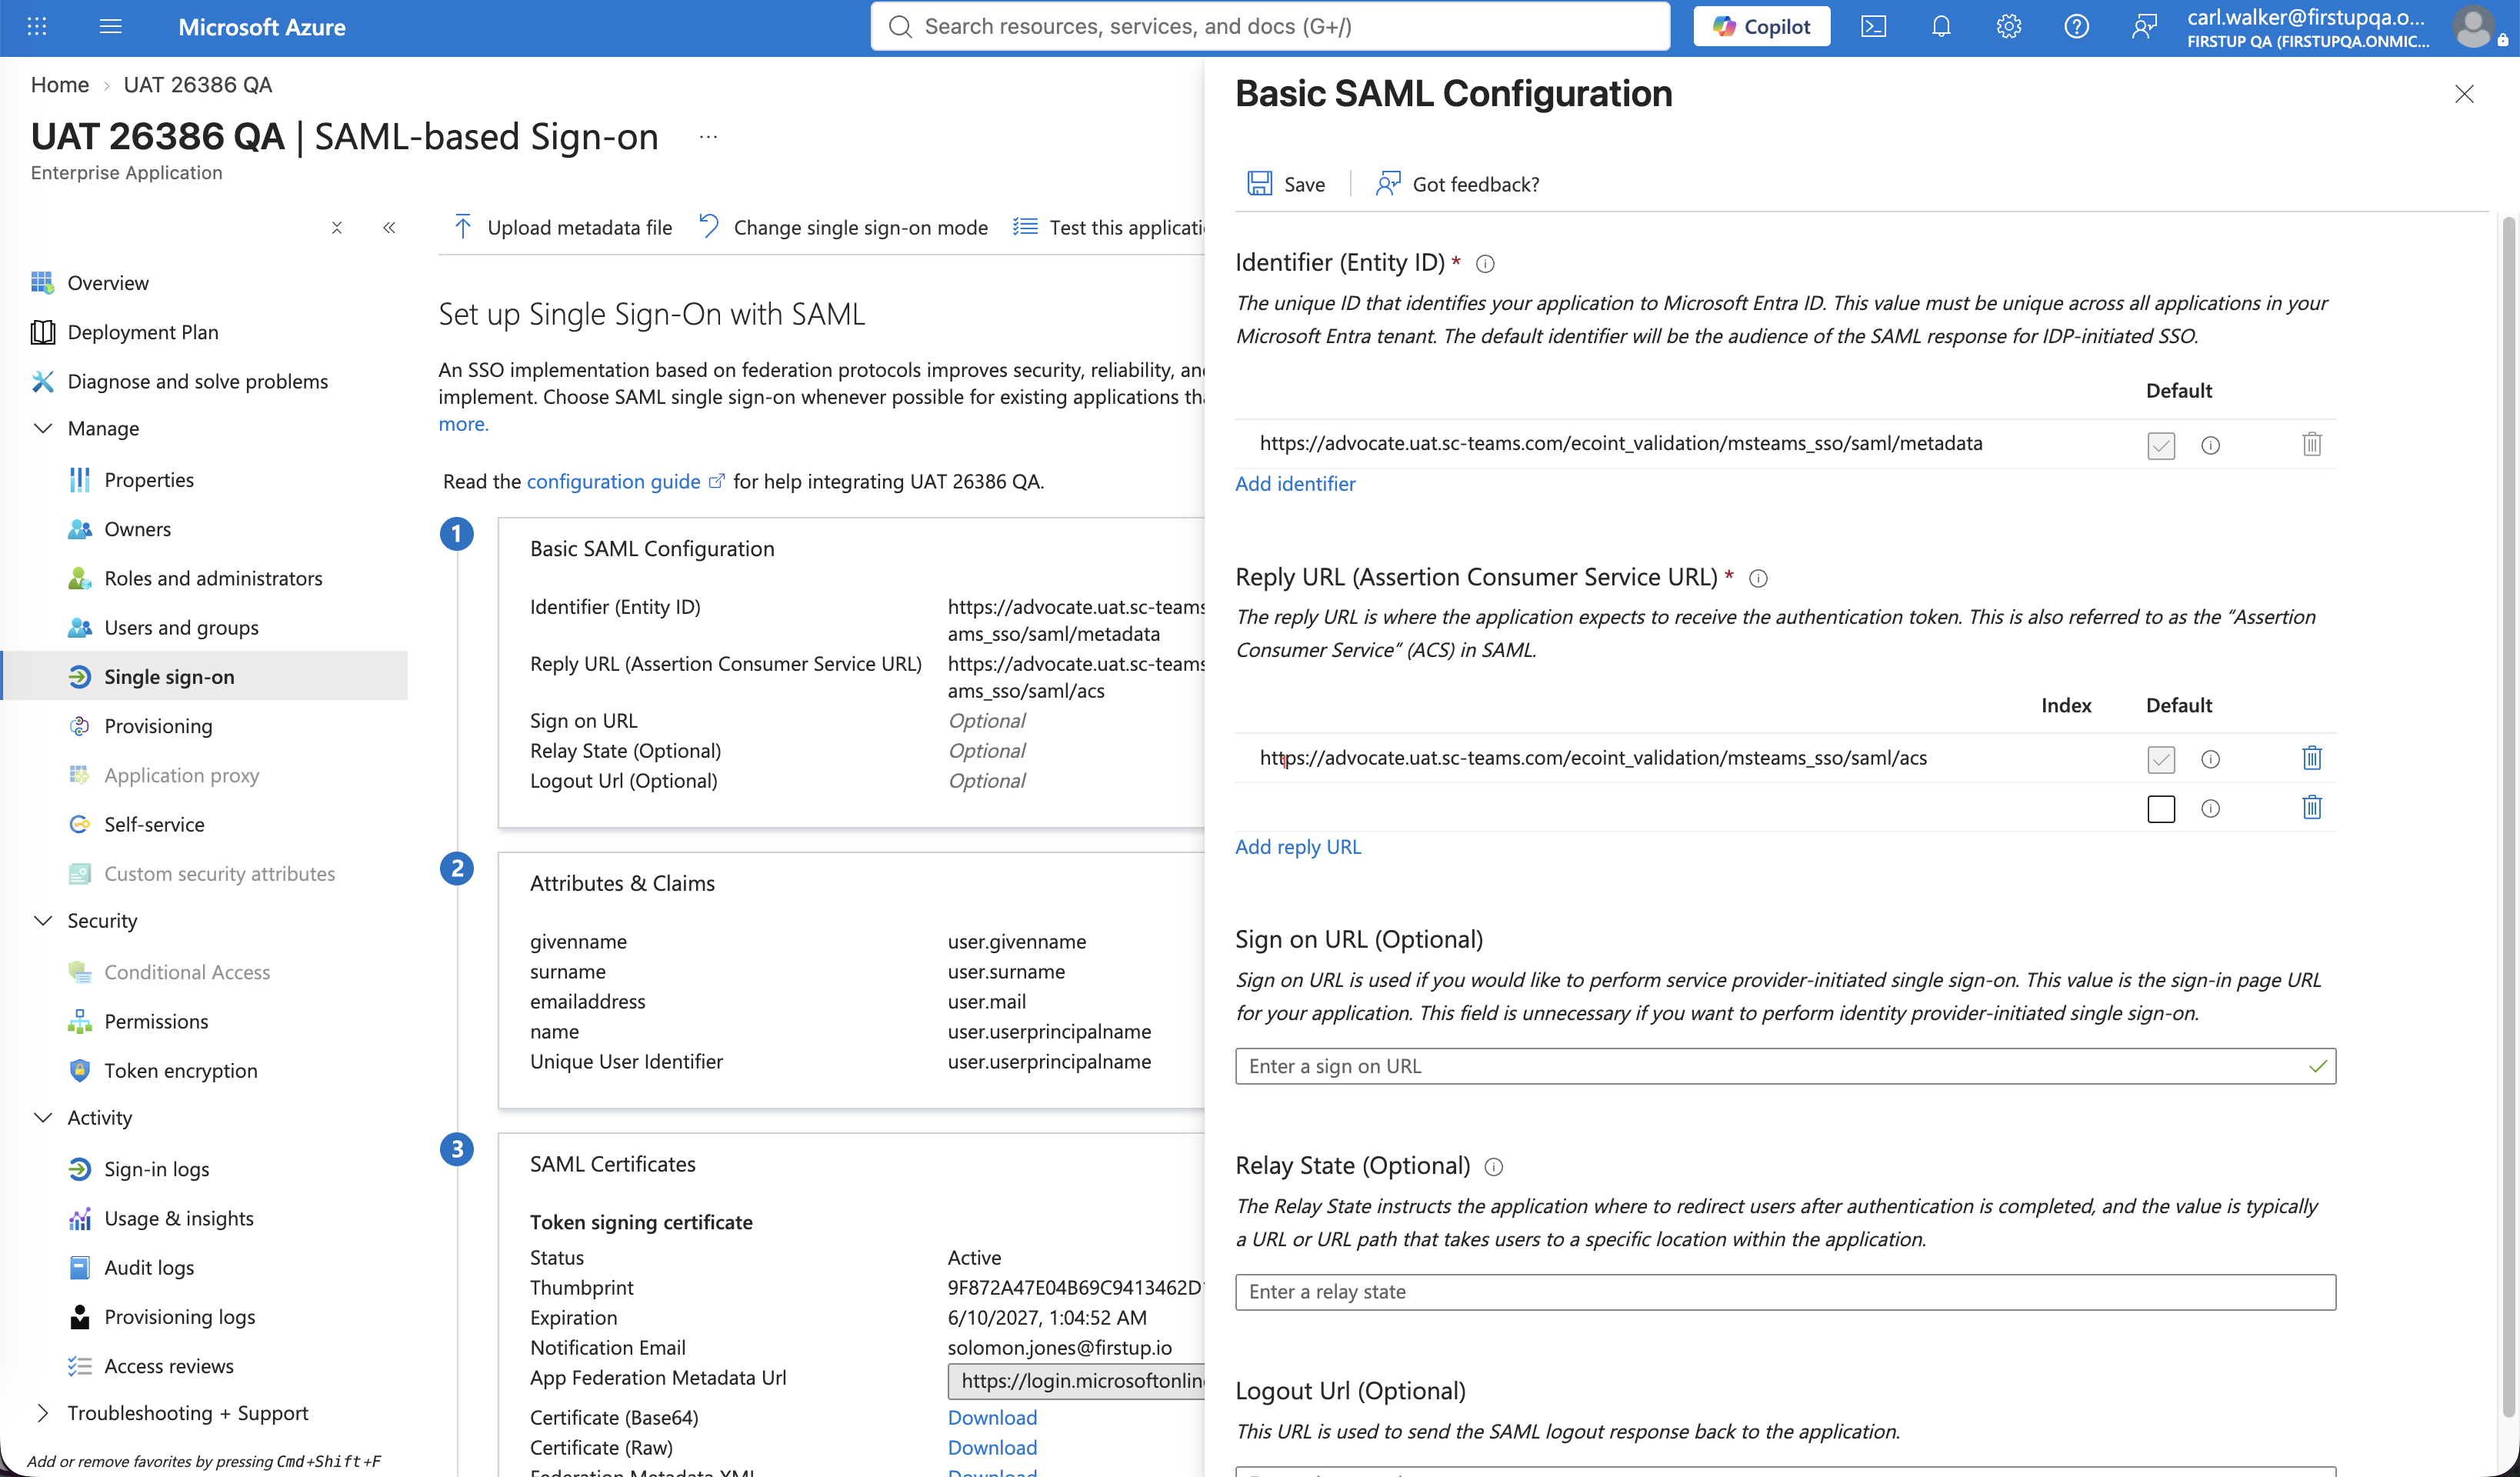Clear the sidebar search with the X
The width and height of the screenshot is (2520, 1477).
(x=337, y=228)
